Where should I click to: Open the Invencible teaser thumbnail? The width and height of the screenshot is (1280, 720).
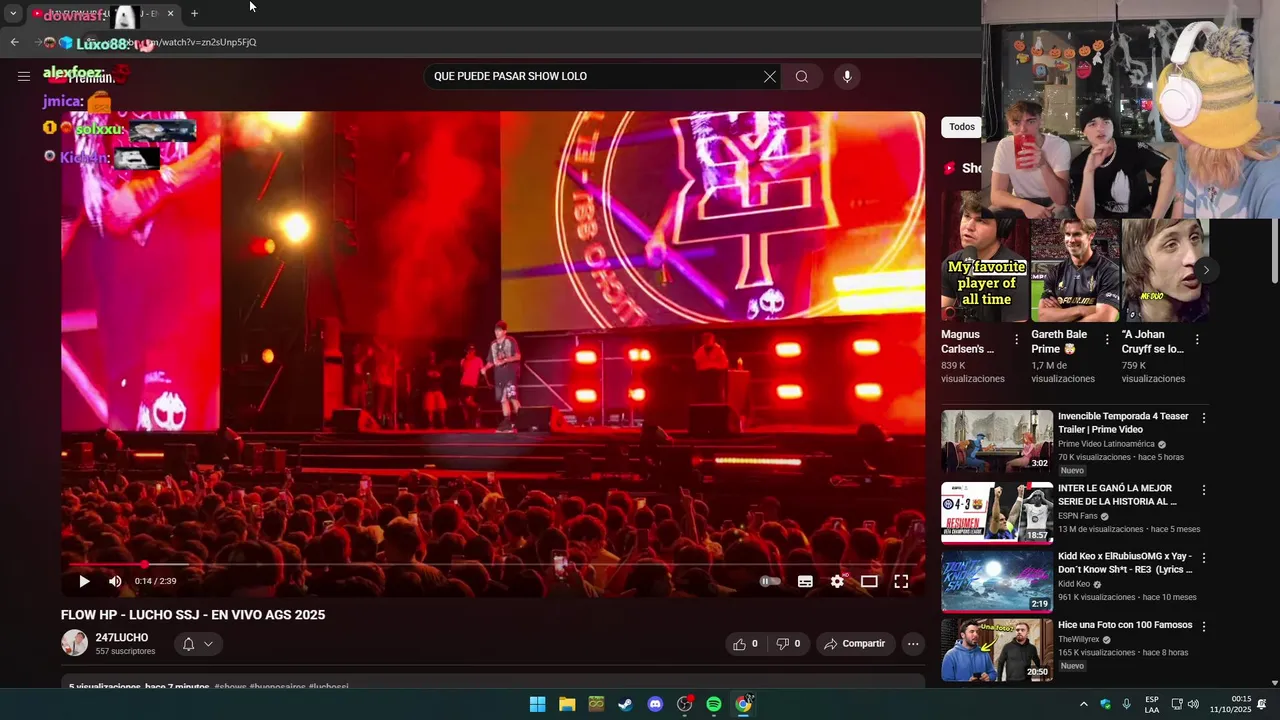tap(997, 441)
